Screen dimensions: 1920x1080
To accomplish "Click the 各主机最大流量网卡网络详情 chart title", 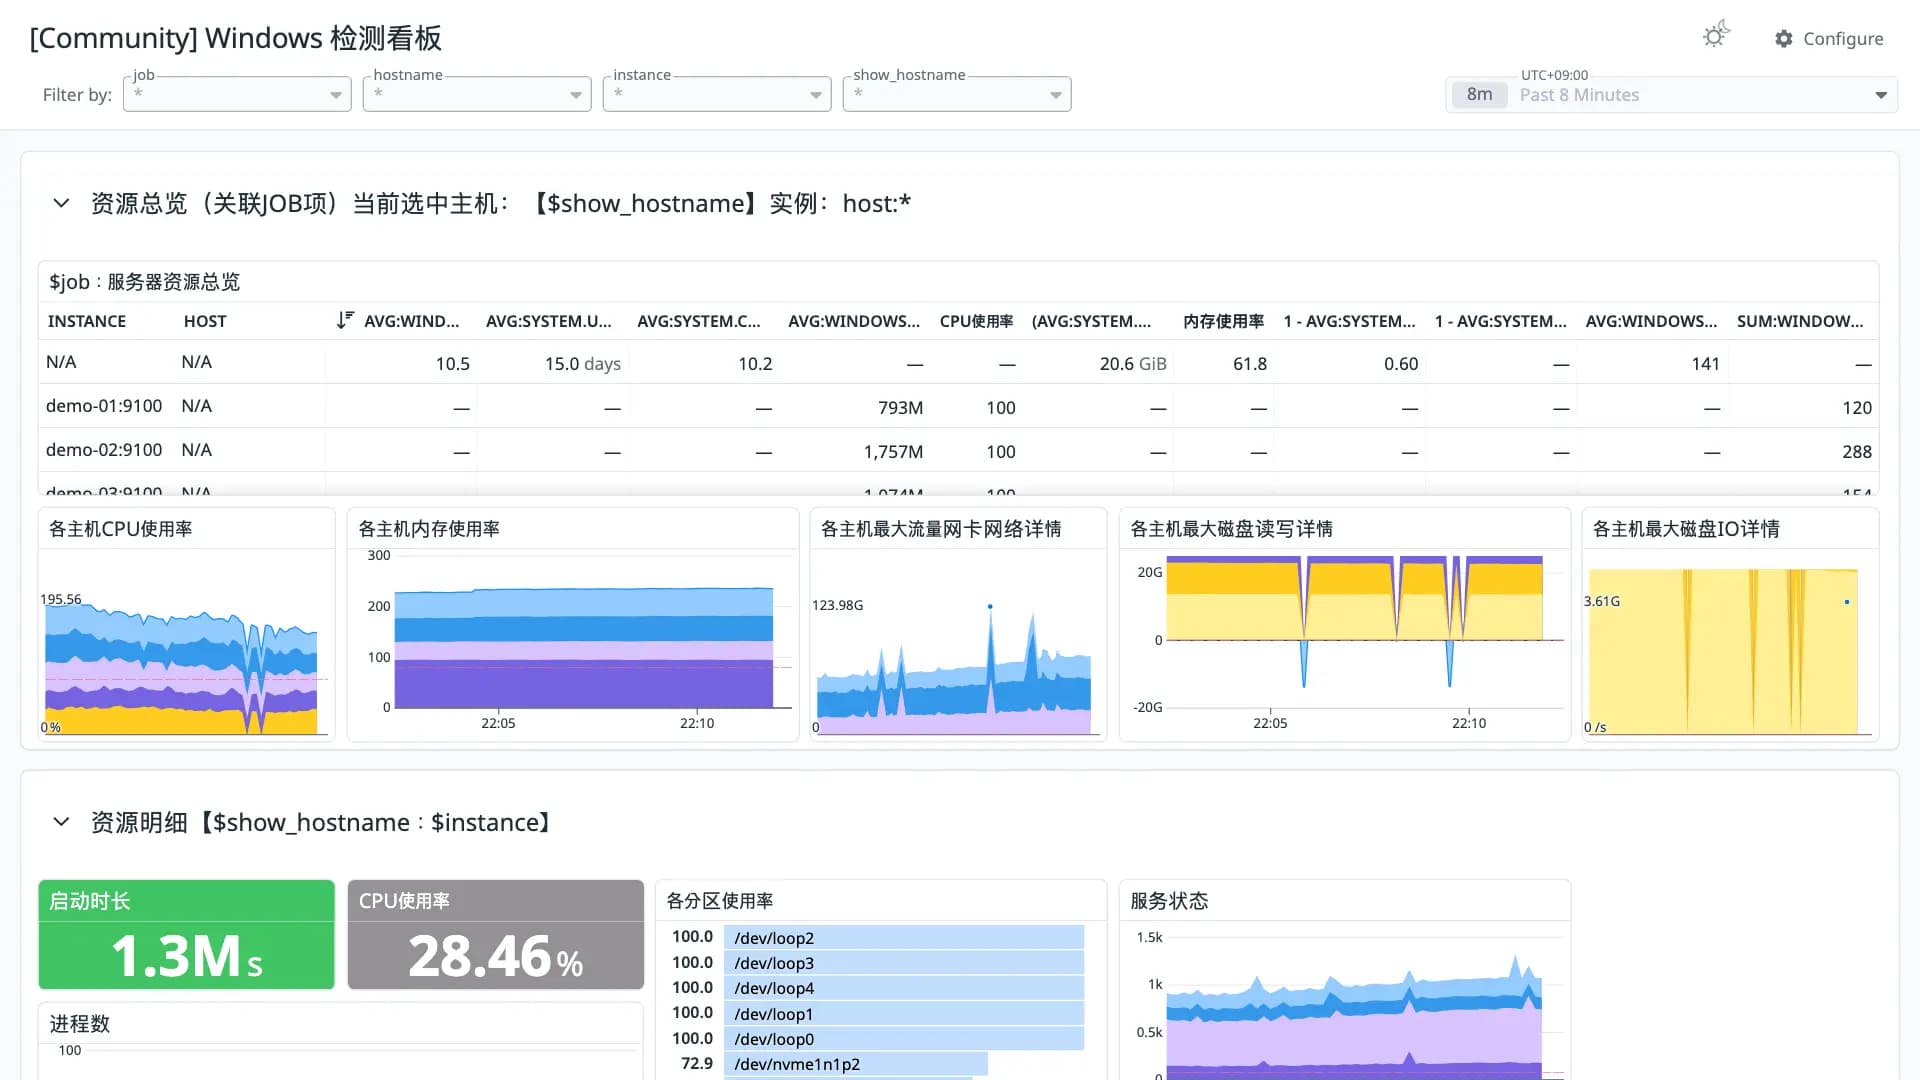I will point(941,529).
